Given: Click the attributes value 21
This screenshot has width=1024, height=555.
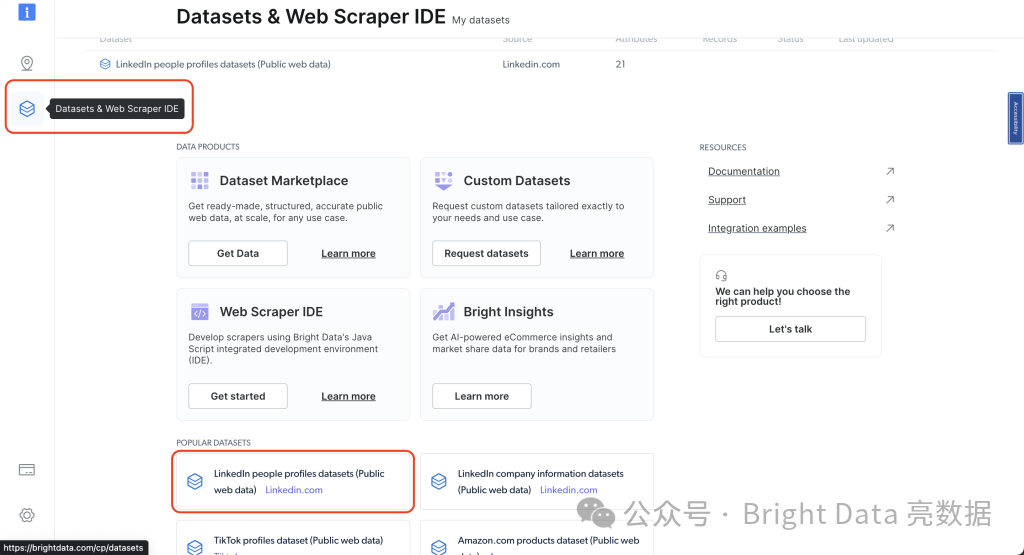Looking at the screenshot, I should point(620,64).
